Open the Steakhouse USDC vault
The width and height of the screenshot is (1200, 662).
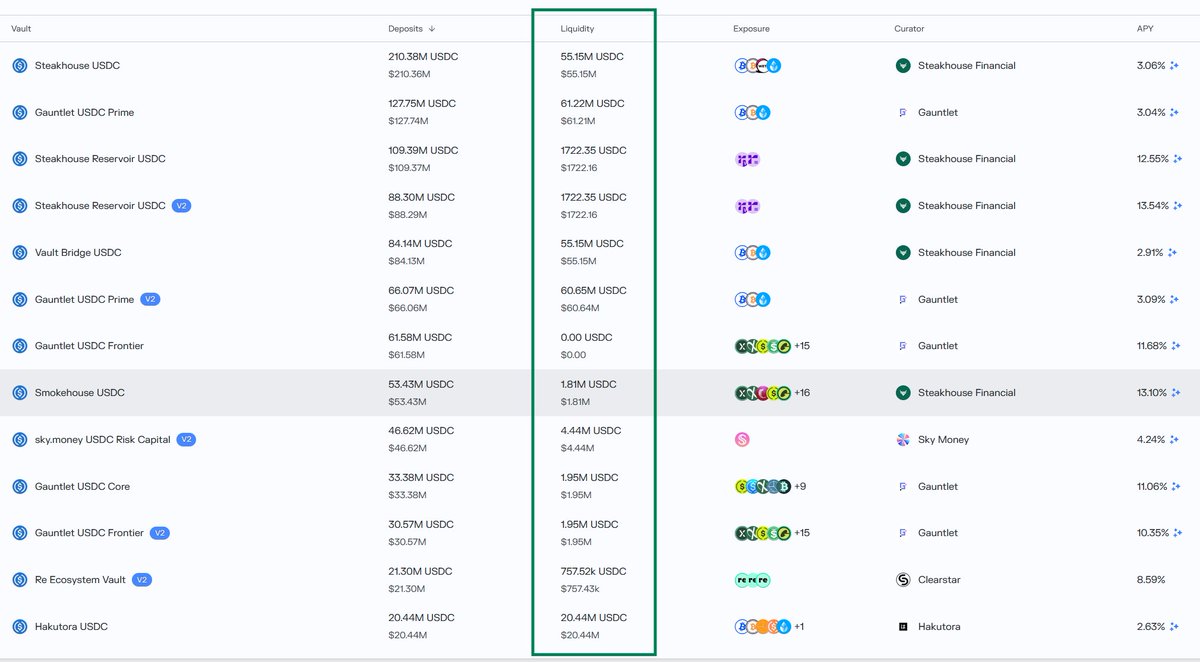77,66
